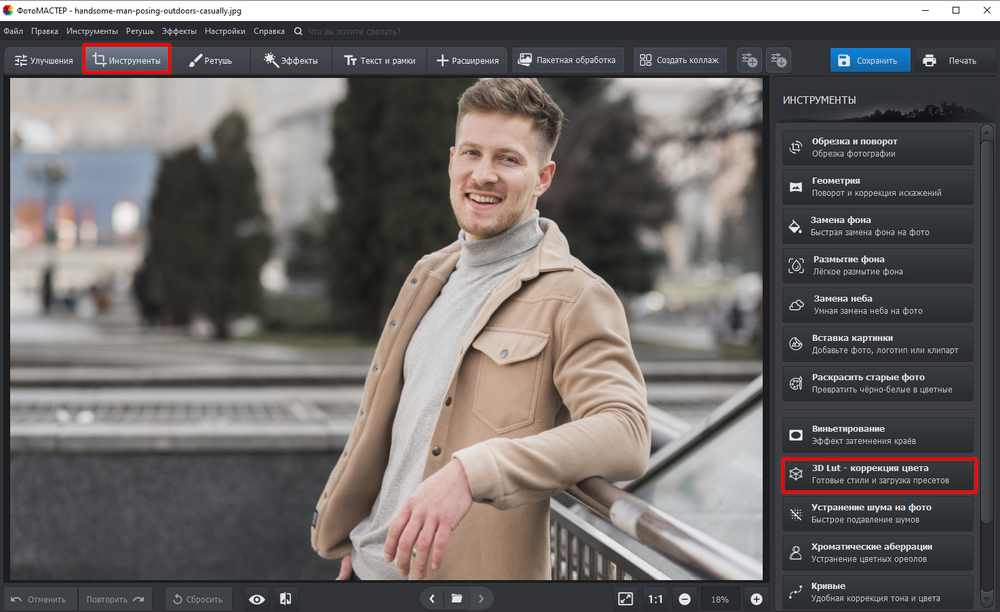Click the Сохранить button
Image resolution: width=1000 pixels, height=612 pixels.
click(x=870, y=61)
